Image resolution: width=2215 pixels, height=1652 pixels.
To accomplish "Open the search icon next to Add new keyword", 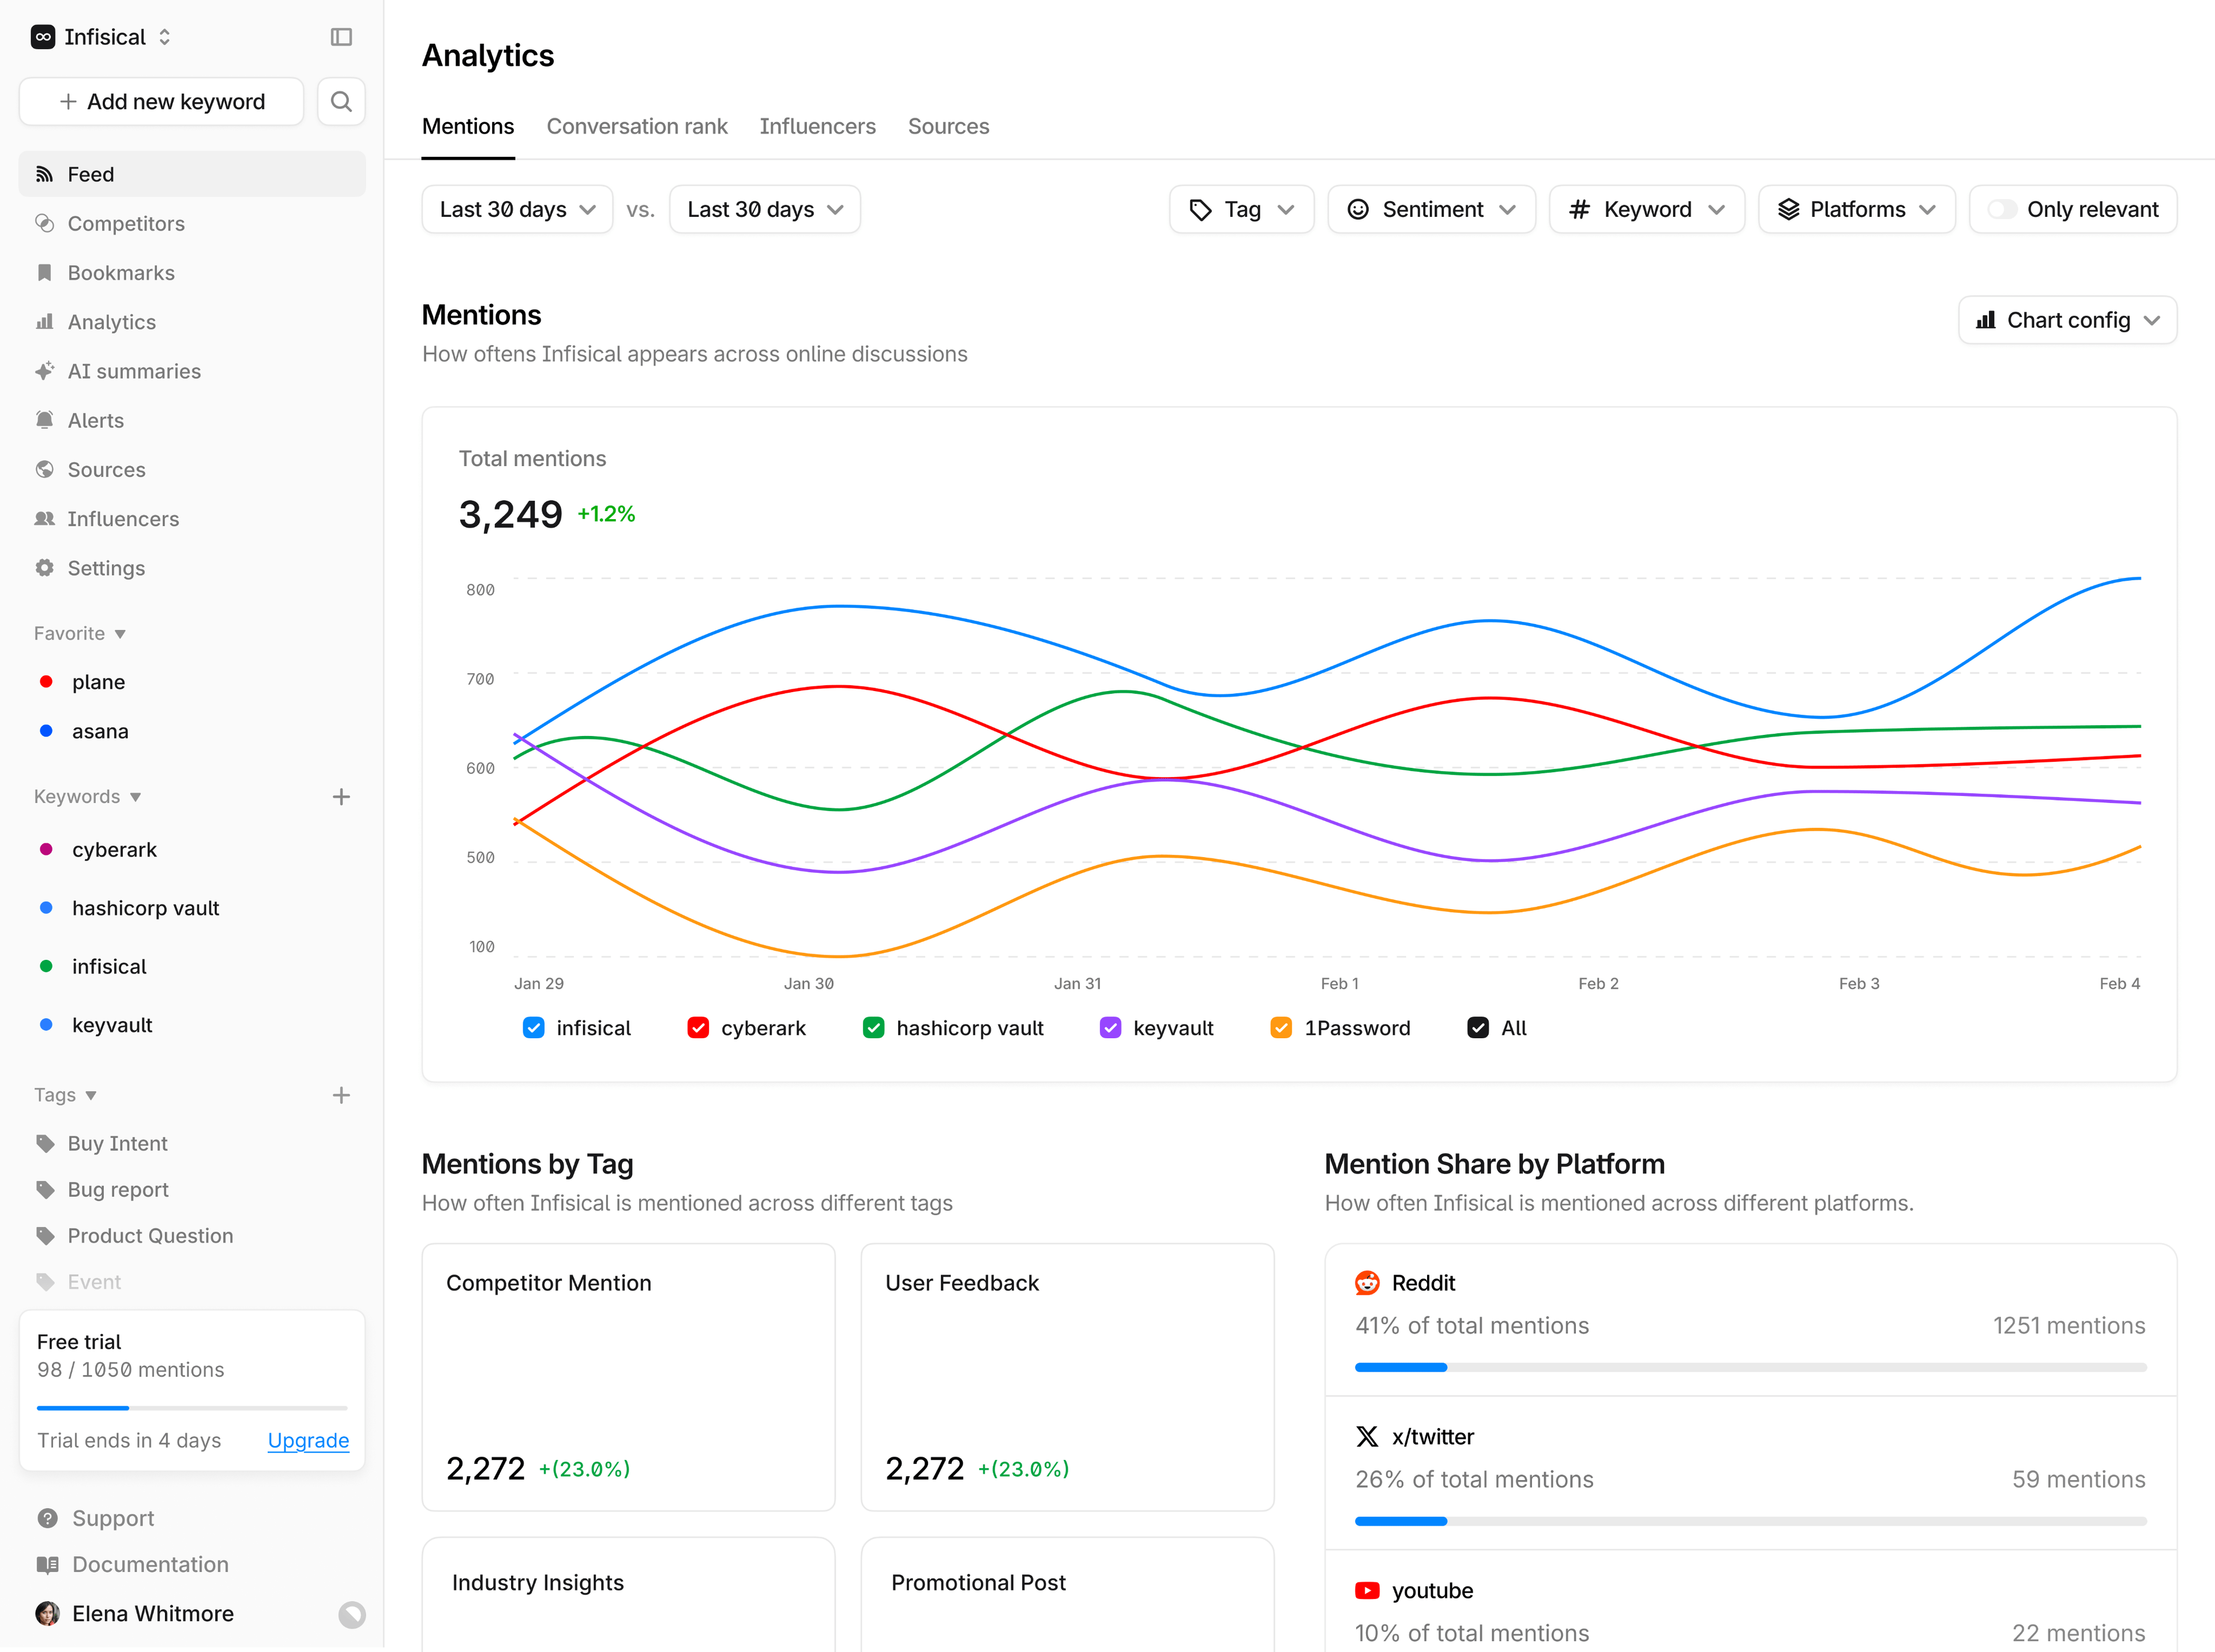I will click(340, 101).
